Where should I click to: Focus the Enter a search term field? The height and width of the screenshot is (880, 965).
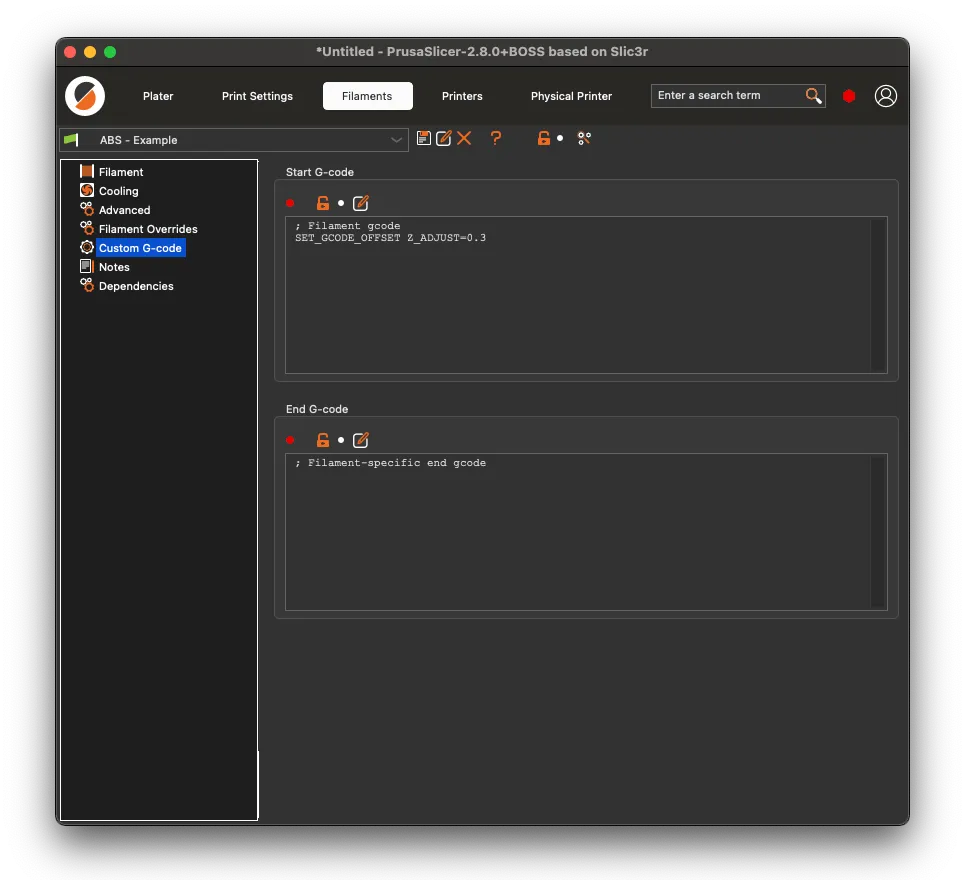pos(727,95)
